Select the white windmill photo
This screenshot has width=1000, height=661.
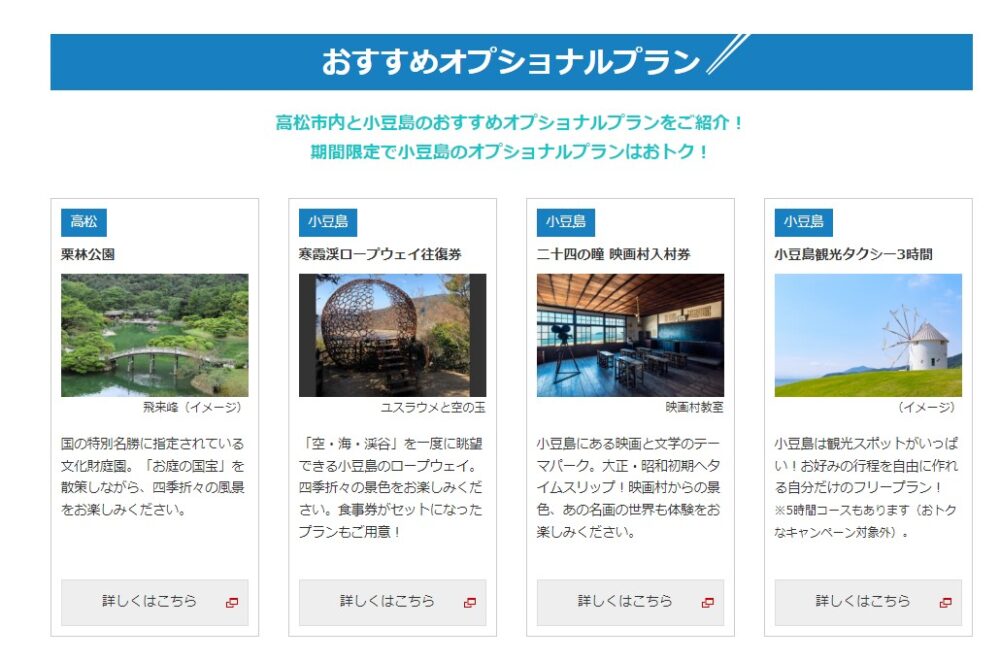pos(868,335)
